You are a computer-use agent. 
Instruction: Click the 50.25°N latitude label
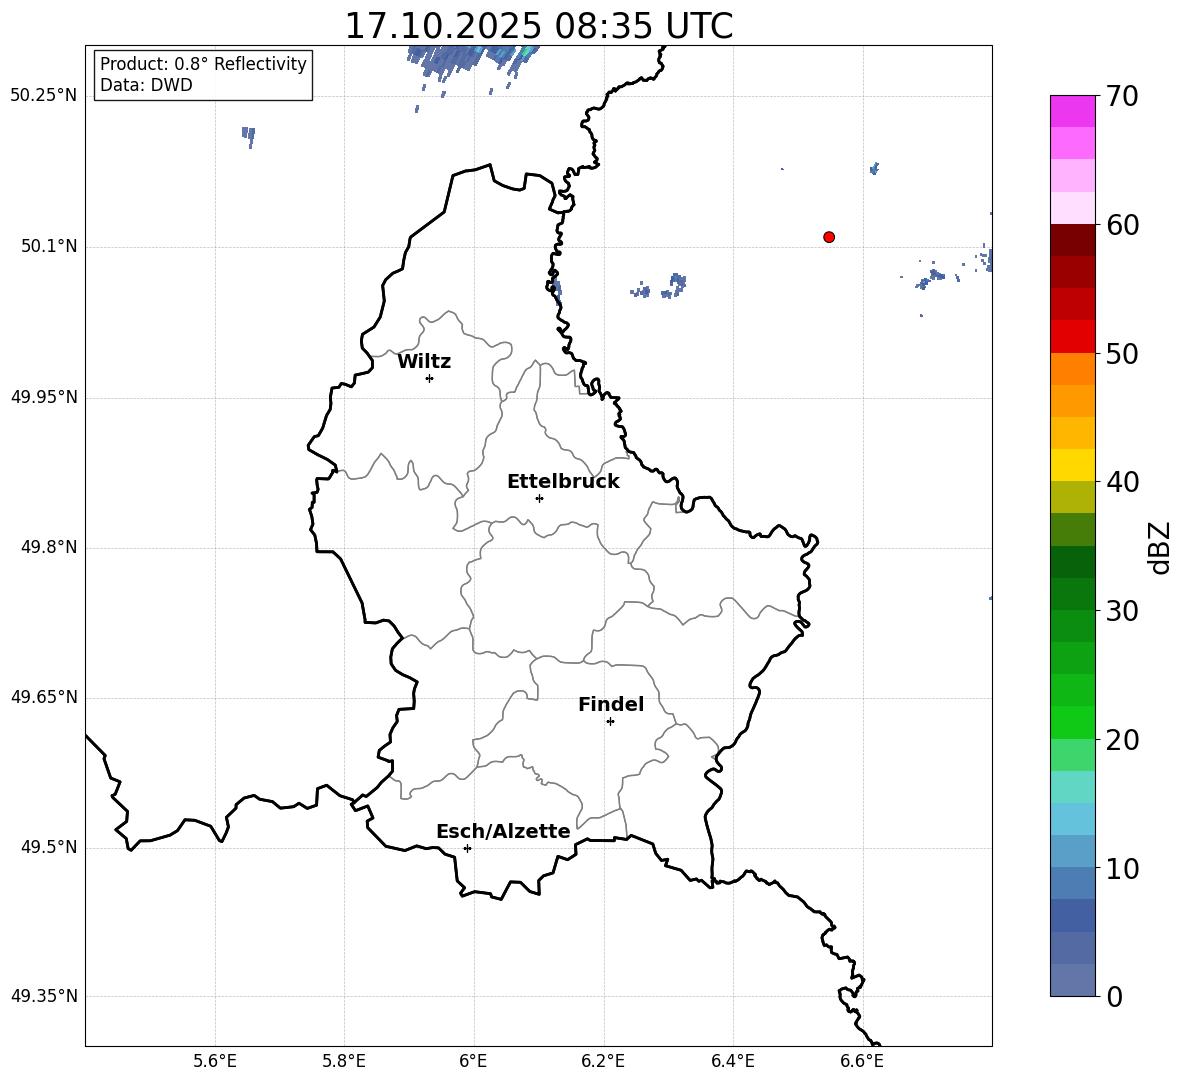pyautogui.click(x=44, y=96)
